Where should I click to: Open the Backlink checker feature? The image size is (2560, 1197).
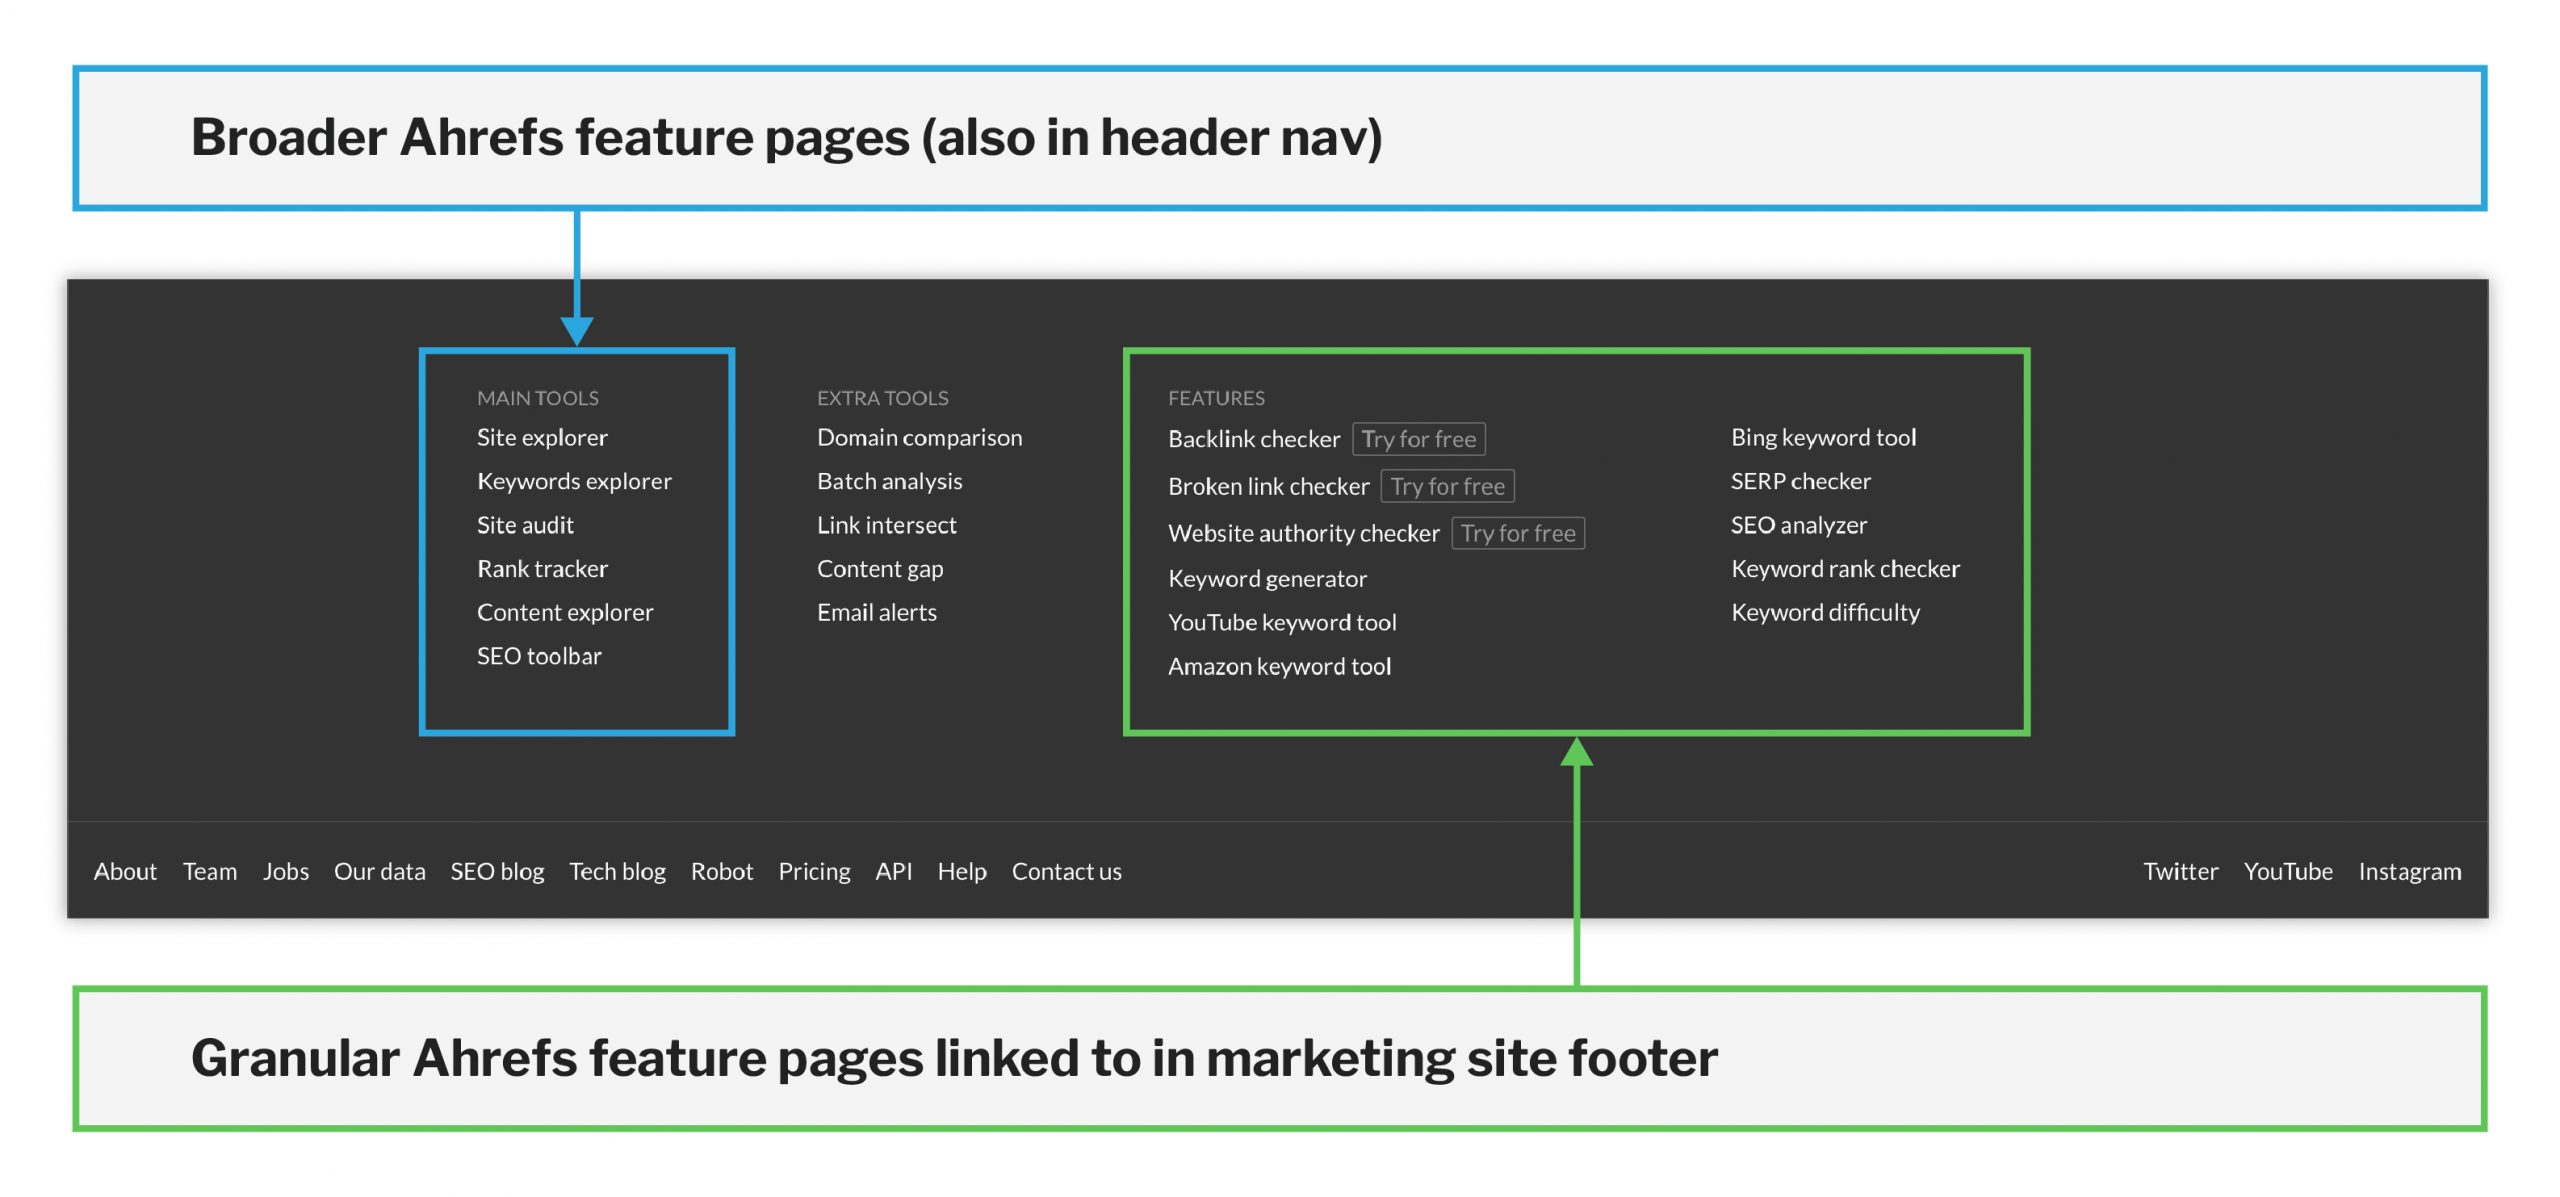click(x=1254, y=439)
